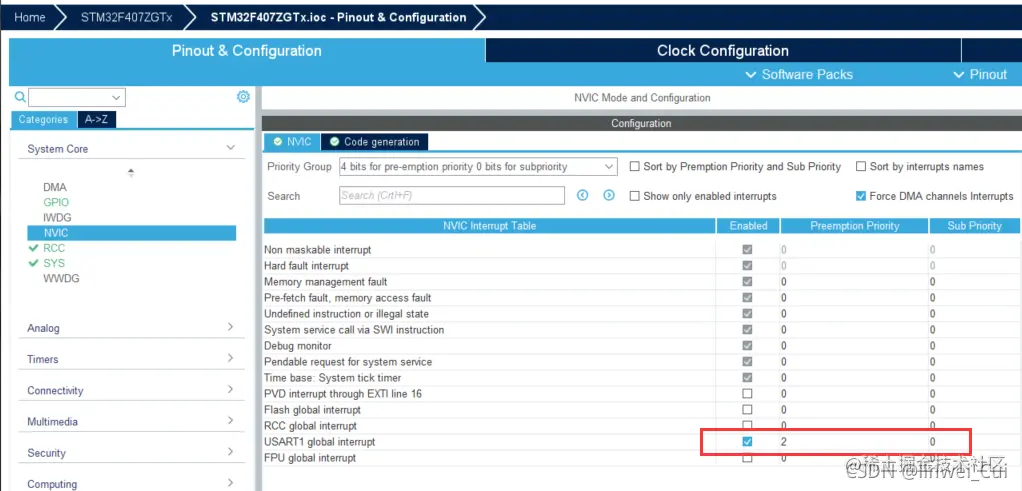Open the categories settings gear icon
Viewport: 1022px width, 491px height.
(x=243, y=97)
